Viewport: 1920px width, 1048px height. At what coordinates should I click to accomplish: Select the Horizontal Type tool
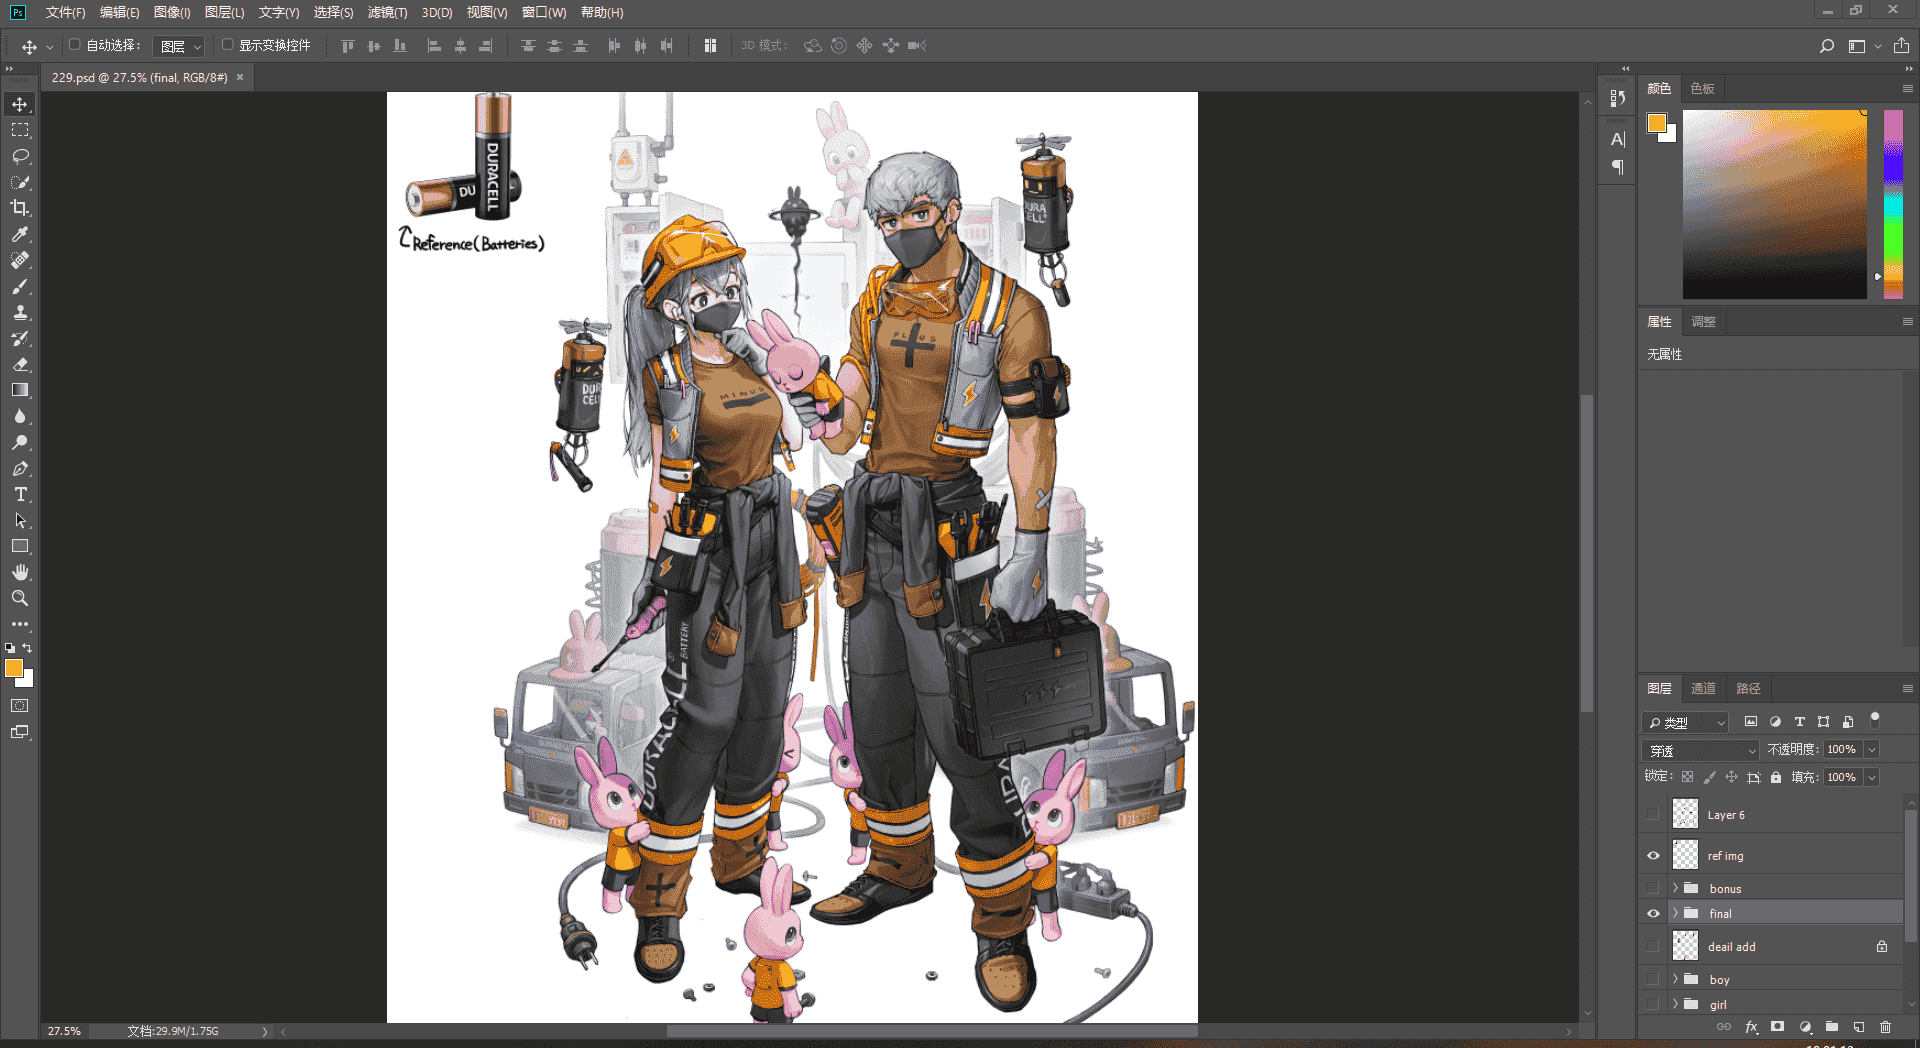pyautogui.click(x=20, y=494)
